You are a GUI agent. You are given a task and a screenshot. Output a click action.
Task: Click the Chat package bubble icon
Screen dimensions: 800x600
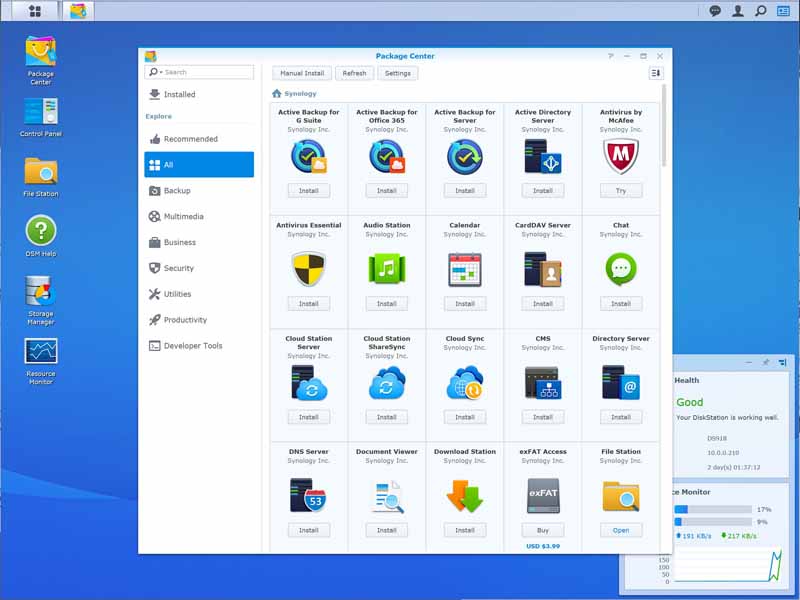coord(621,269)
